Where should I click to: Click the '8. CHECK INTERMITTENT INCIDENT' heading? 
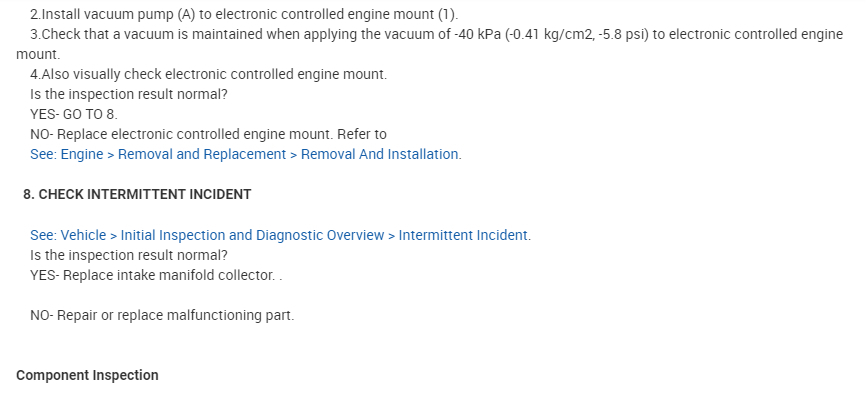point(137,194)
